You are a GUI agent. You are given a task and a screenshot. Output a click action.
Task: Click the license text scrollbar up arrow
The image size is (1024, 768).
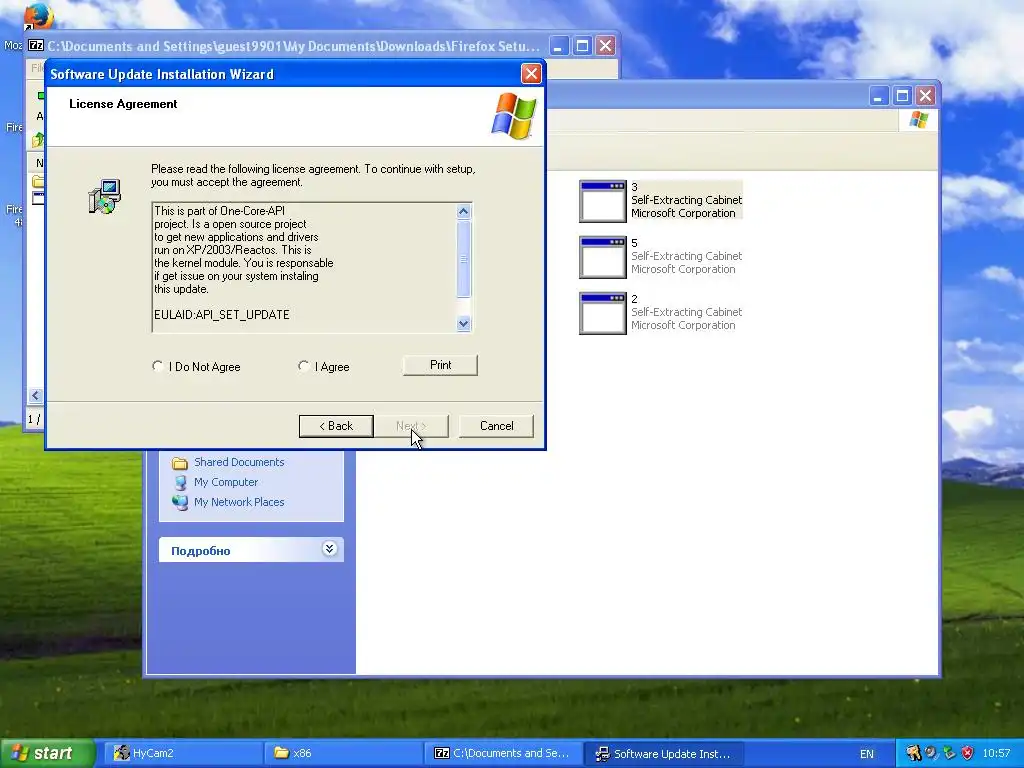pos(464,211)
